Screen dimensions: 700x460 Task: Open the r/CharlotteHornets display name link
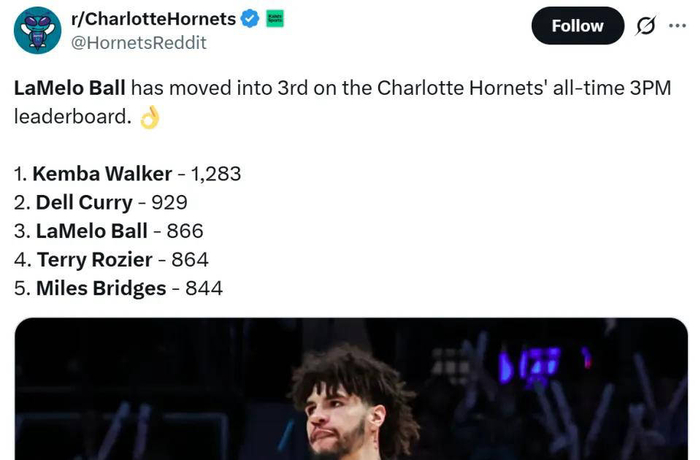(x=155, y=19)
